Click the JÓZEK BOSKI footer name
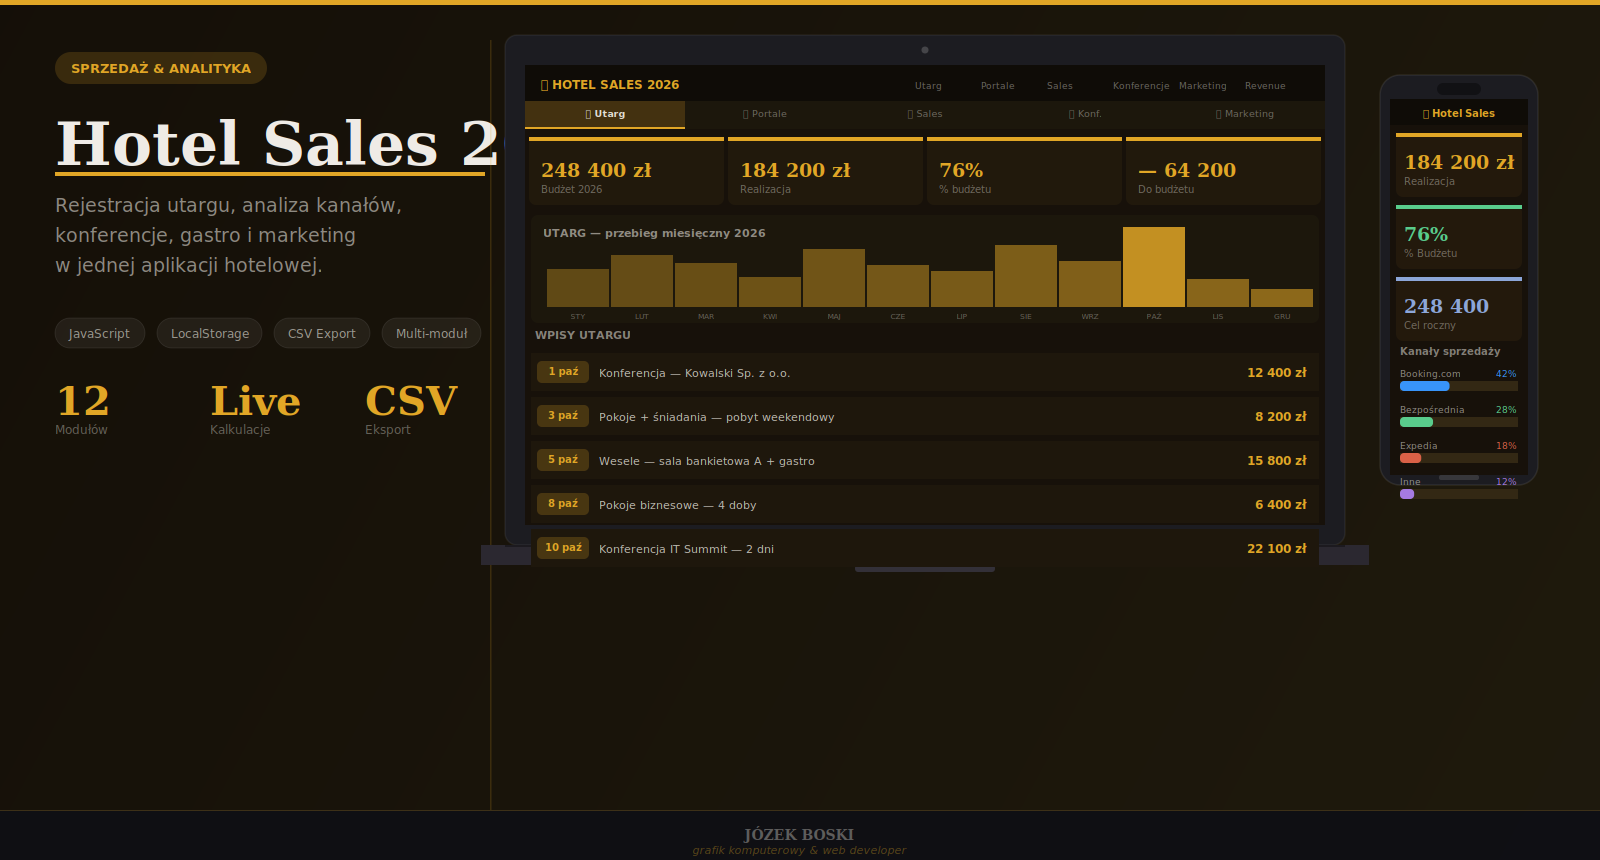This screenshot has height=860, width=1600. coord(799,835)
